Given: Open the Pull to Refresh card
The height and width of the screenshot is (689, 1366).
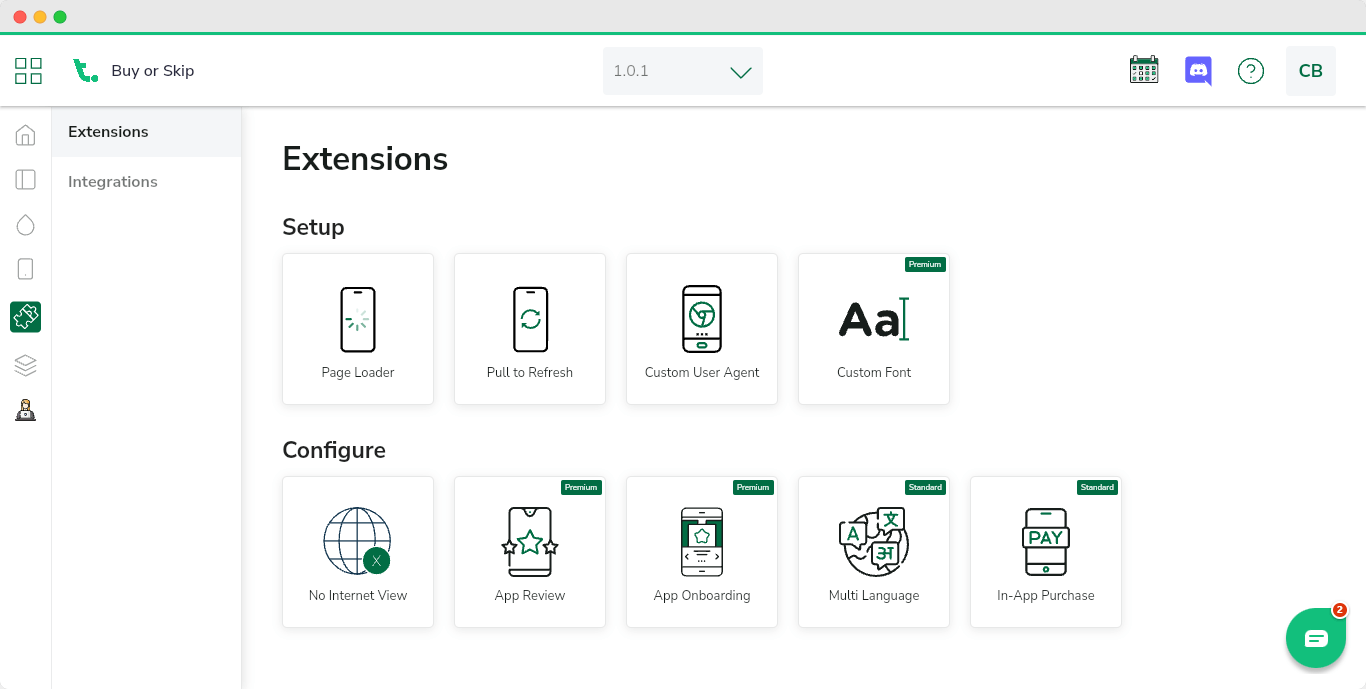Looking at the screenshot, I should [530, 329].
